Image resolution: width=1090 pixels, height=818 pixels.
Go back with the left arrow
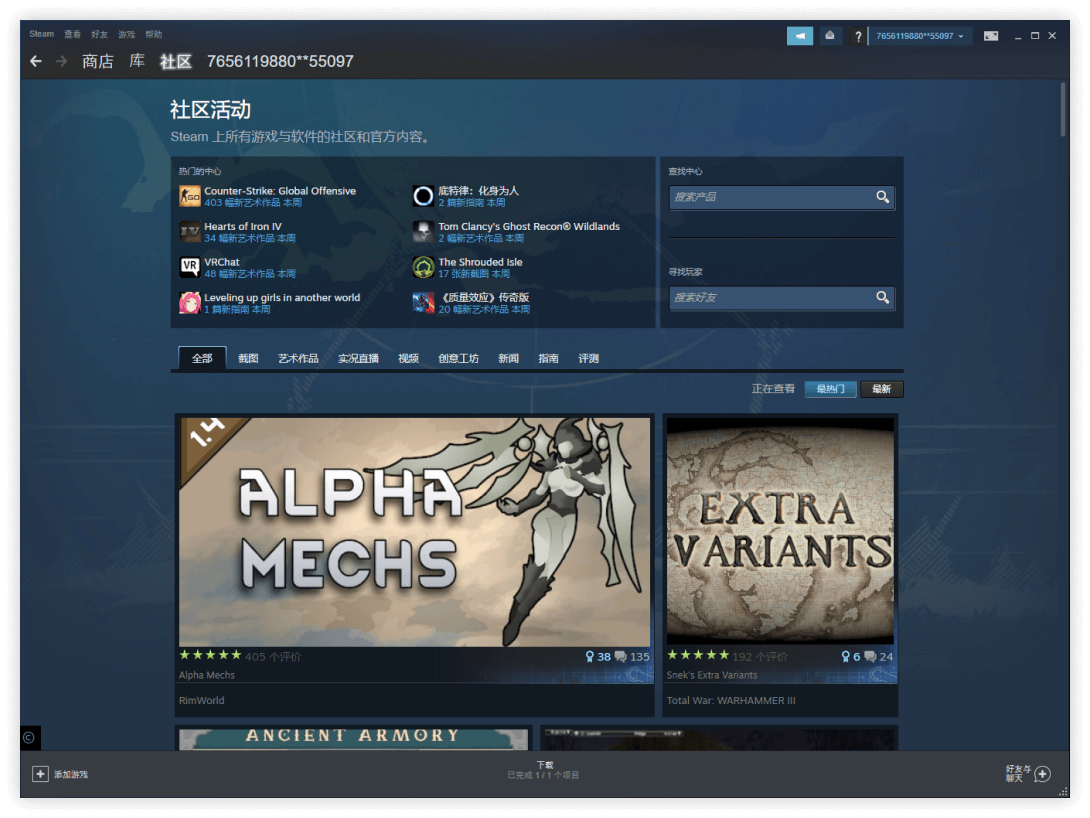(36, 61)
